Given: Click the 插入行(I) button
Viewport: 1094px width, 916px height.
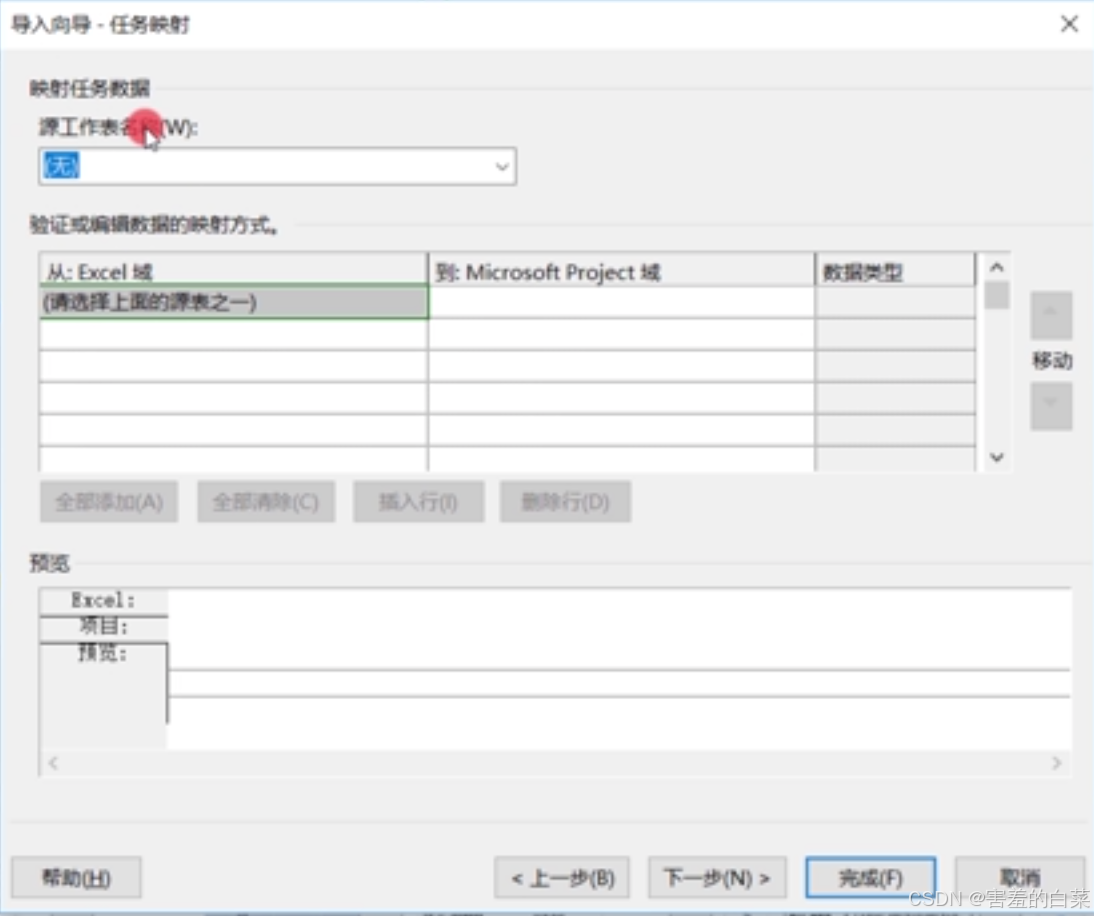Looking at the screenshot, I should click(x=419, y=502).
